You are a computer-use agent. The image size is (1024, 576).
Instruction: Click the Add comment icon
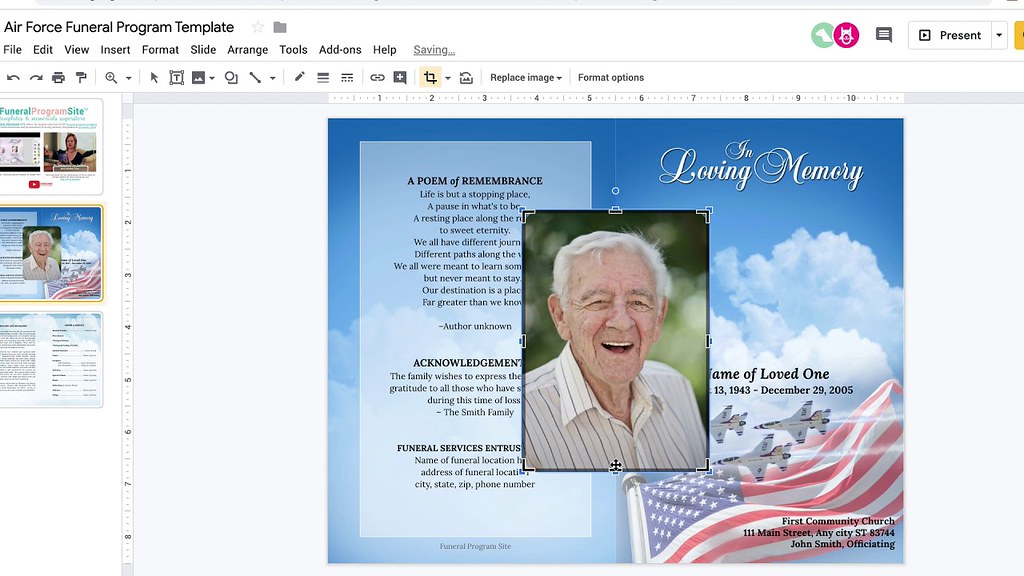click(x=400, y=78)
